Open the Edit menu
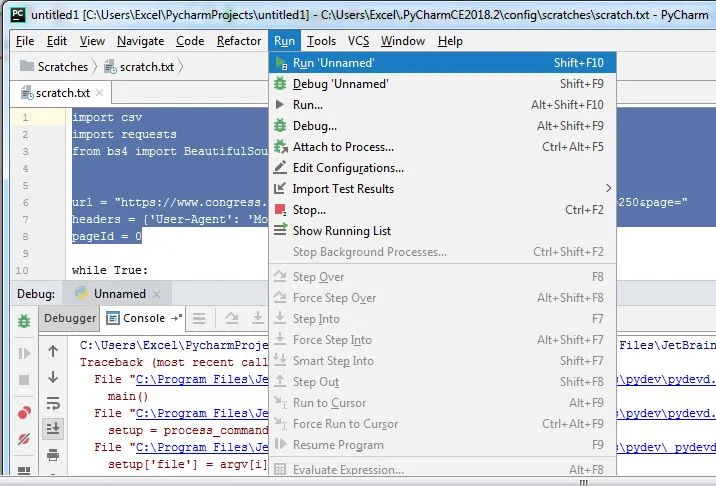Screen dimensions: 716x486 coord(57,41)
